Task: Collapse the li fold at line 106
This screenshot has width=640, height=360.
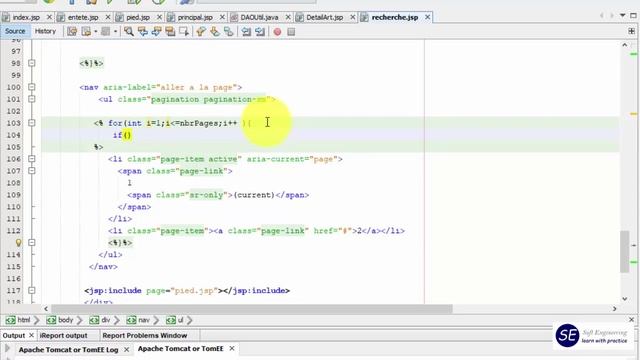Action: pyautogui.click(x=31, y=159)
